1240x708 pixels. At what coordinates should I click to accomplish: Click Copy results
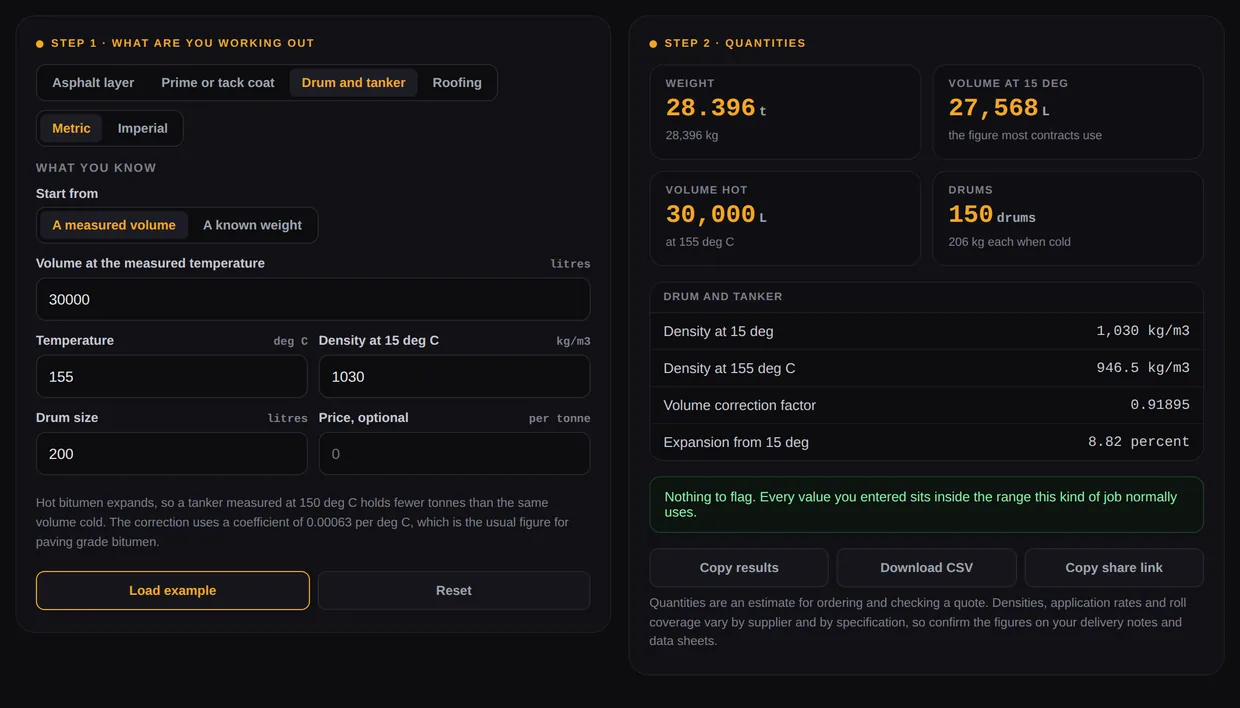point(739,567)
